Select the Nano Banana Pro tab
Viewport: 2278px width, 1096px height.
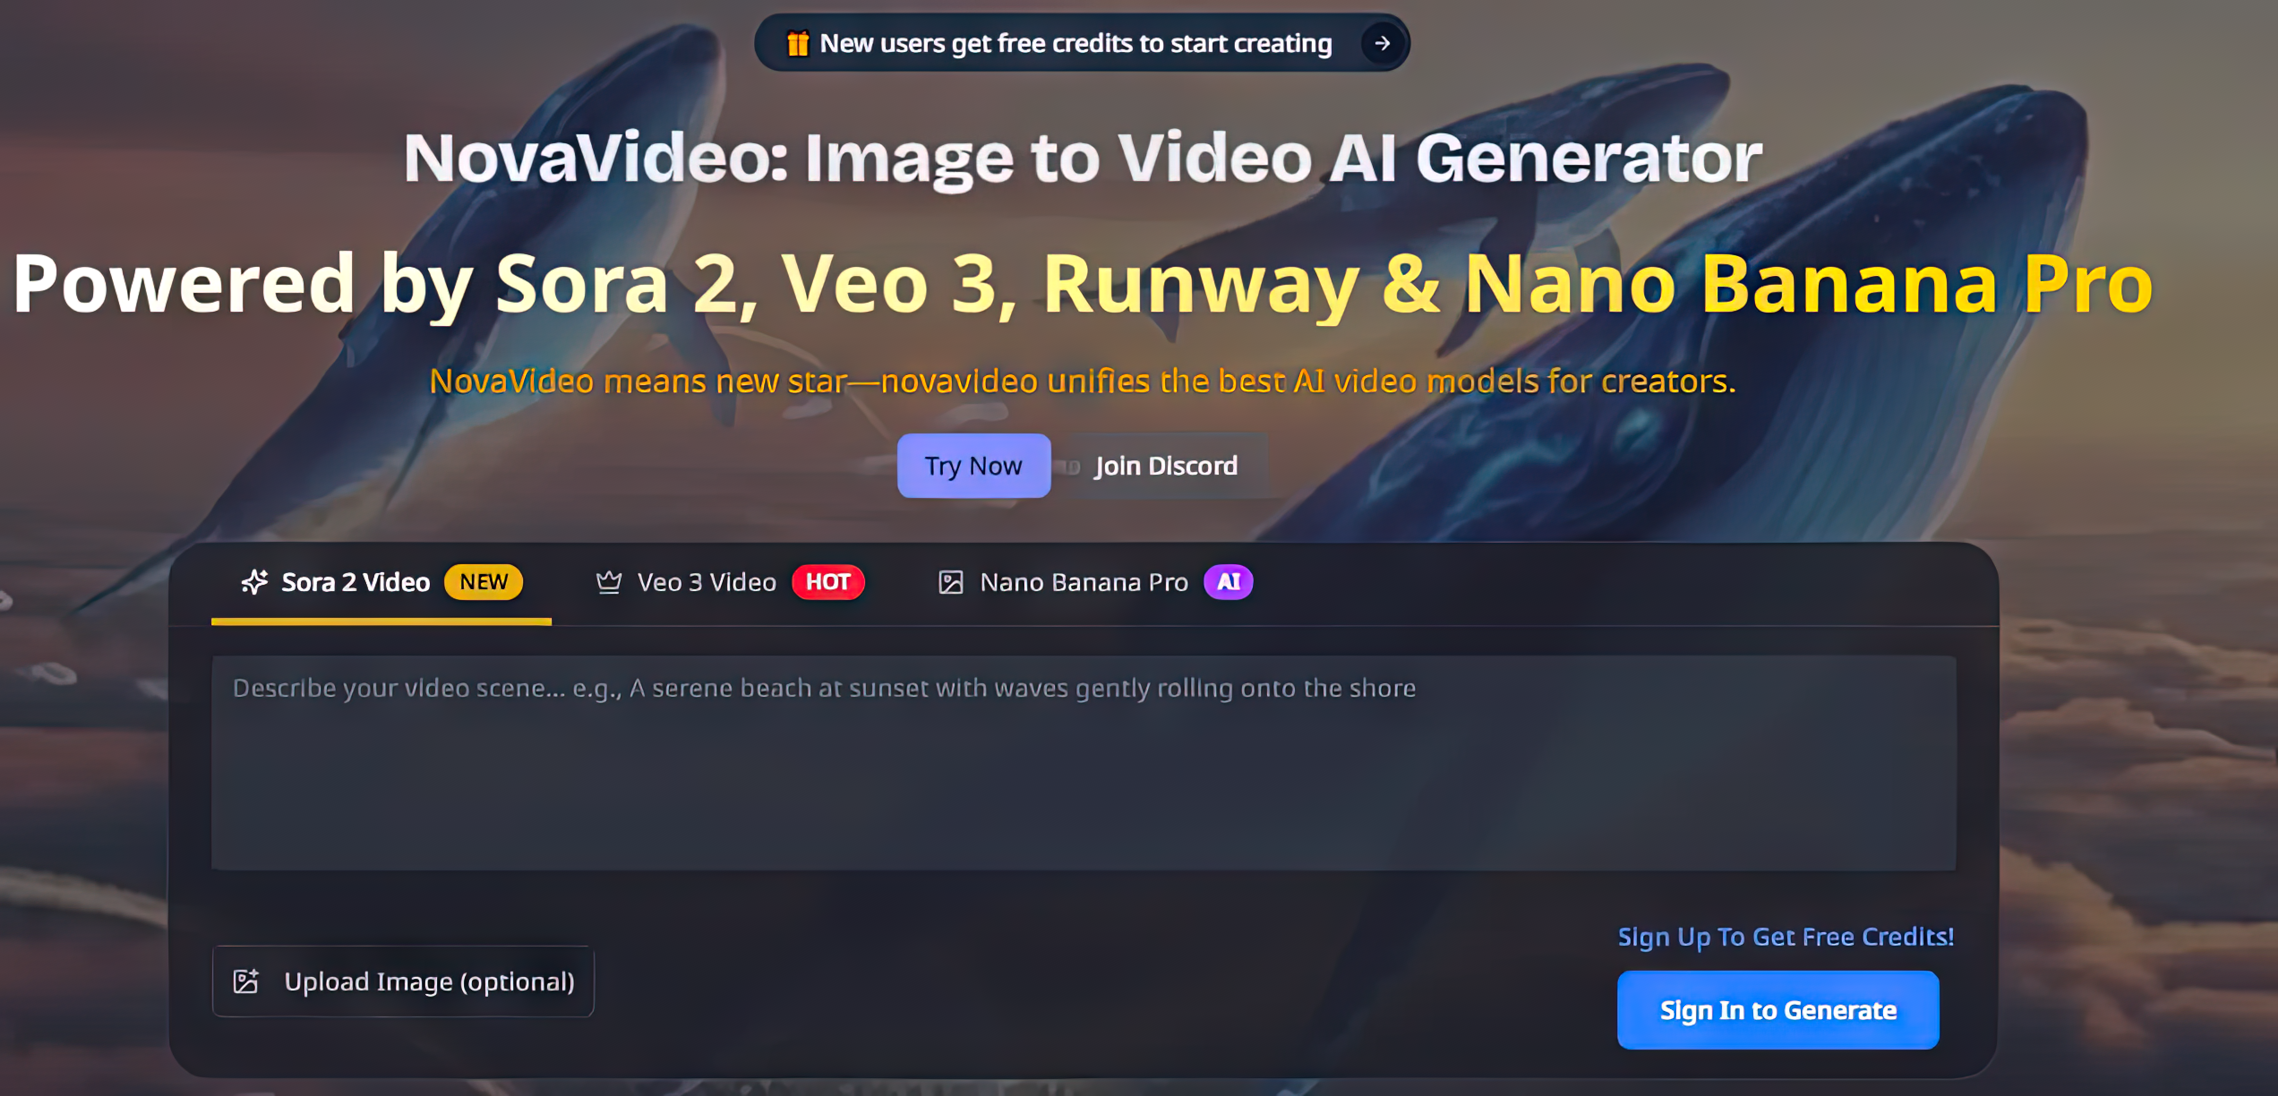1083,582
